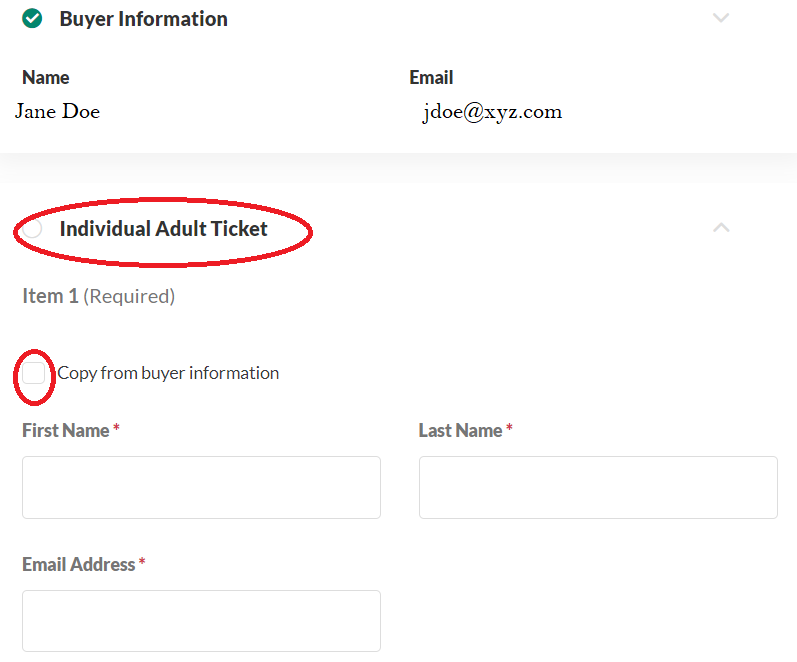Click the green checkmark beside Buyer Information
Viewport: 797px width, 662px height.
point(32,18)
